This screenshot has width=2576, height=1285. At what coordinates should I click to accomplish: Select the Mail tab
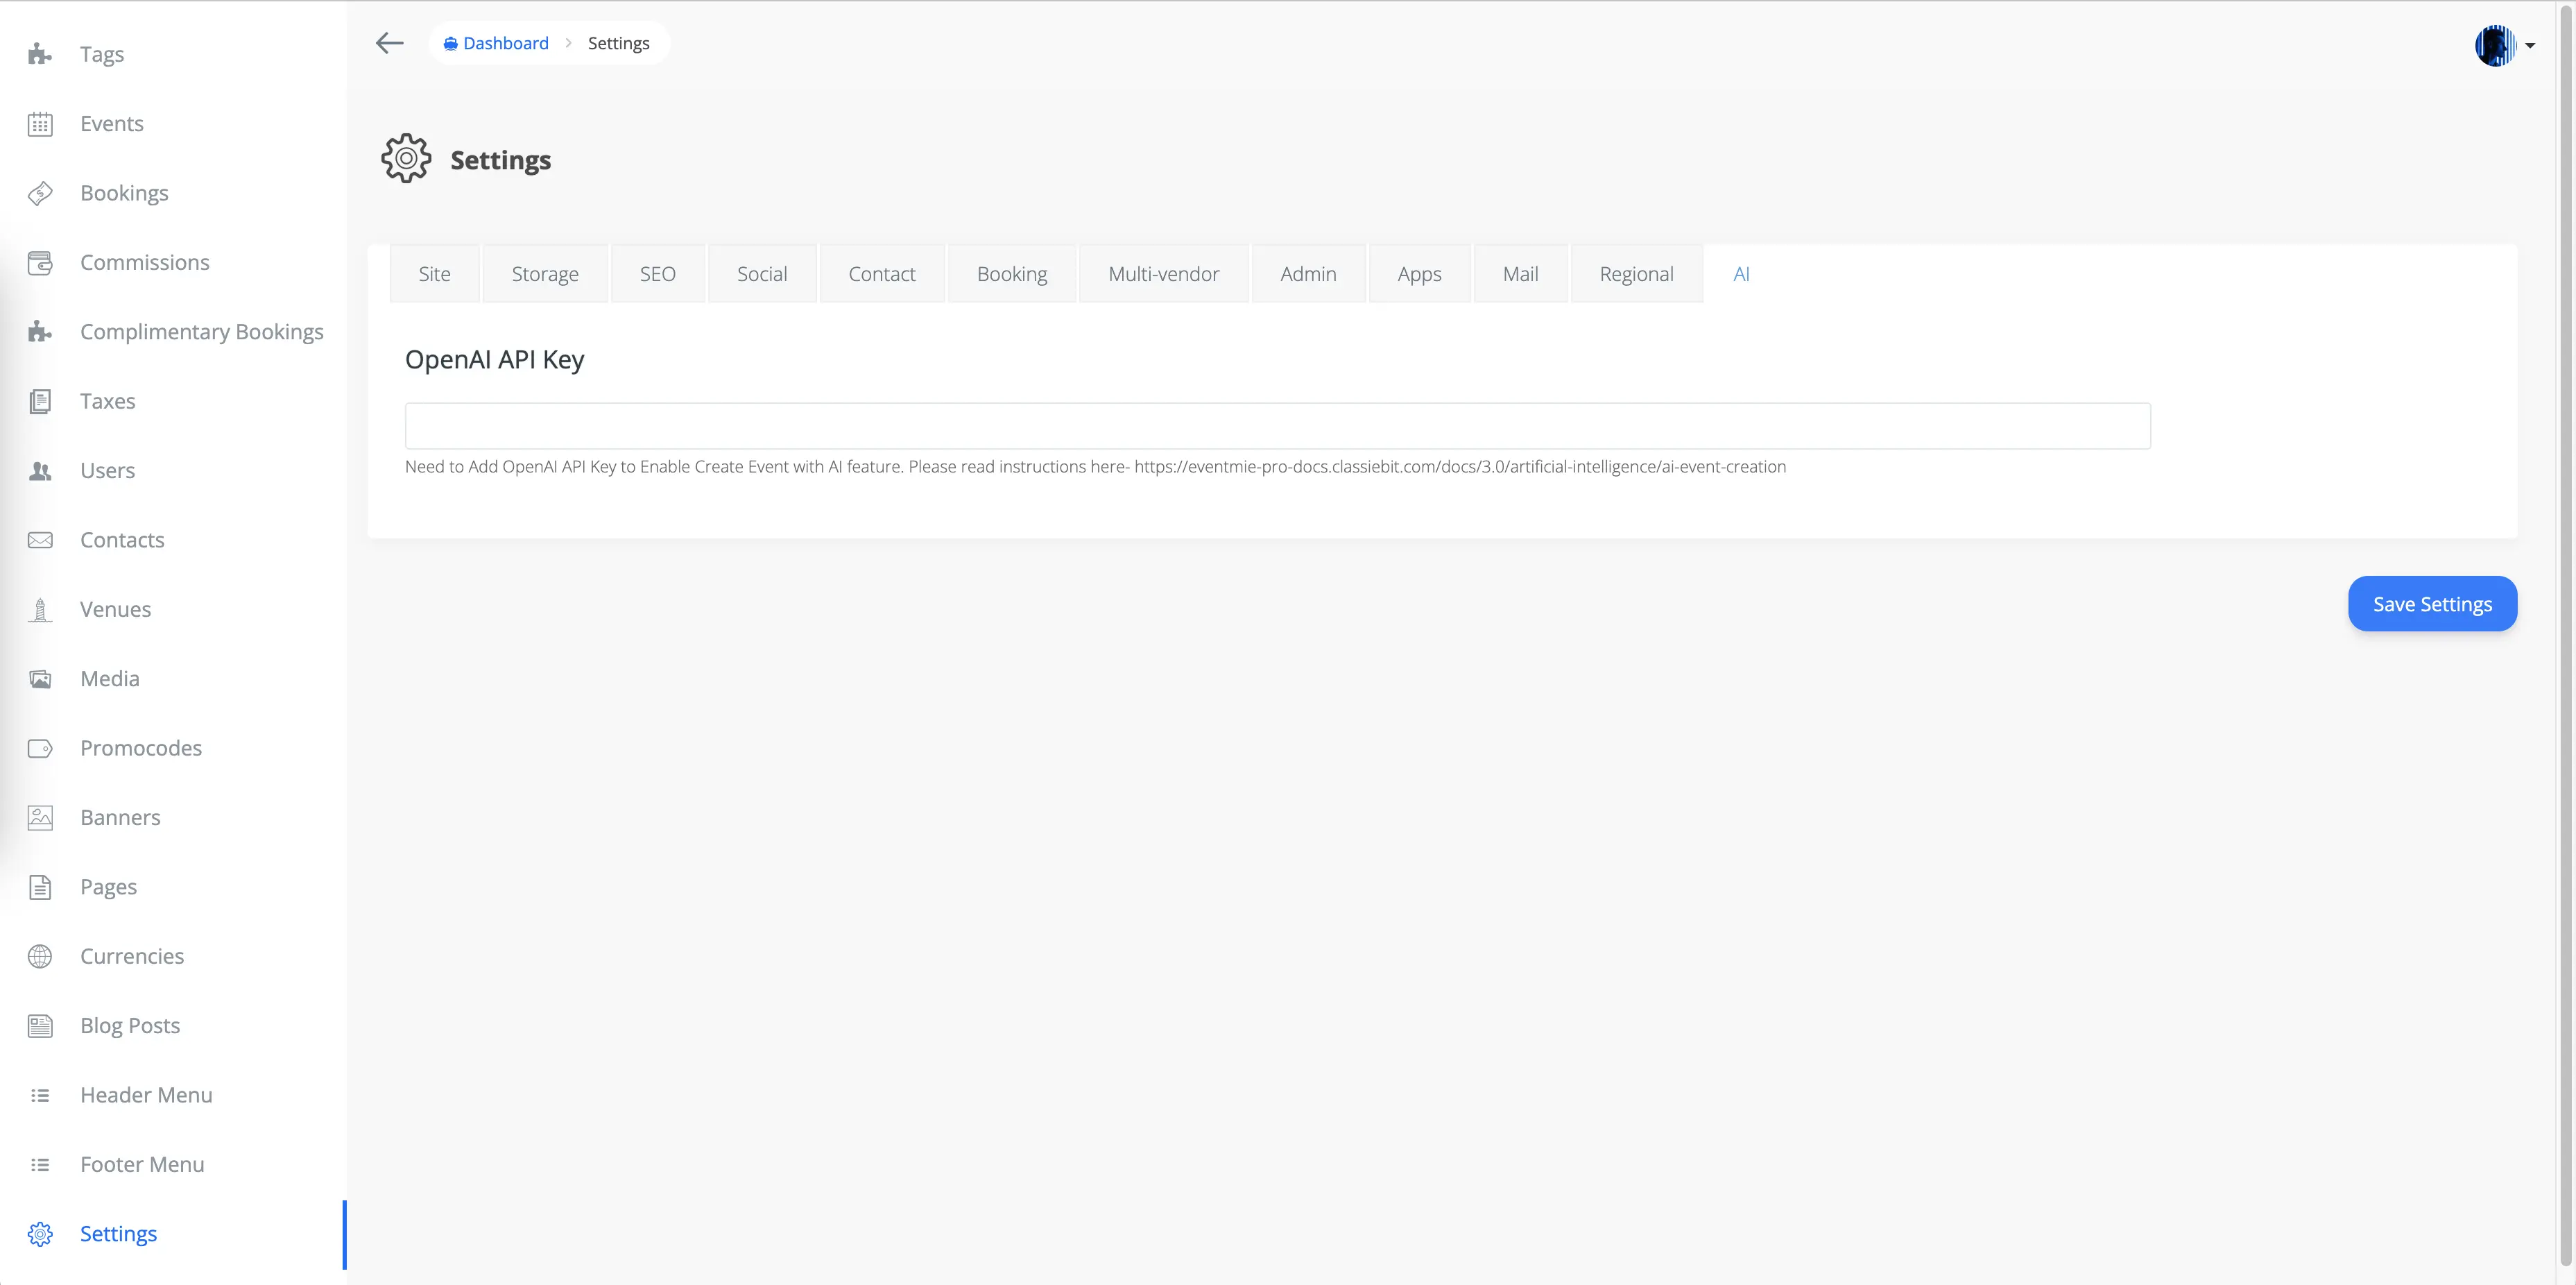point(1520,273)
